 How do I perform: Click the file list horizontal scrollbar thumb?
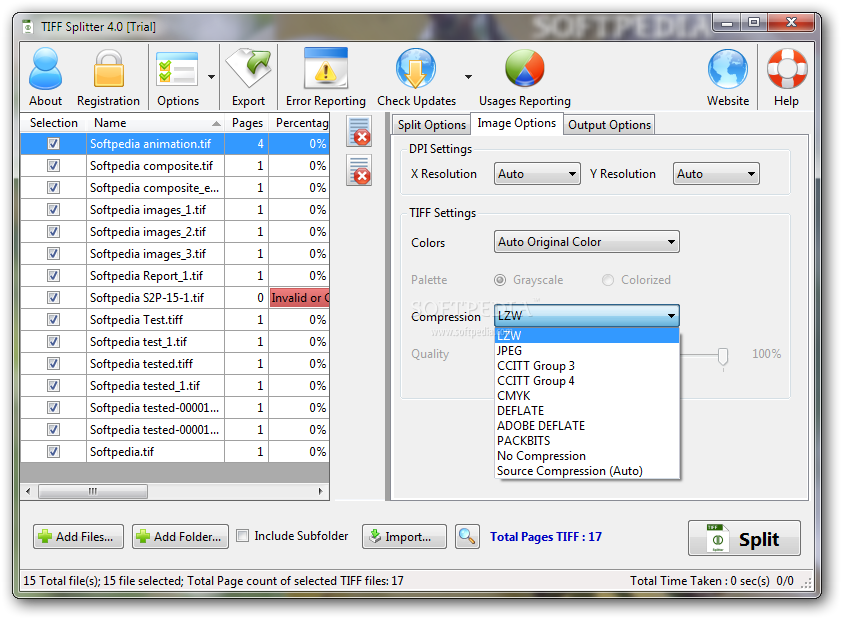point(93,491)
